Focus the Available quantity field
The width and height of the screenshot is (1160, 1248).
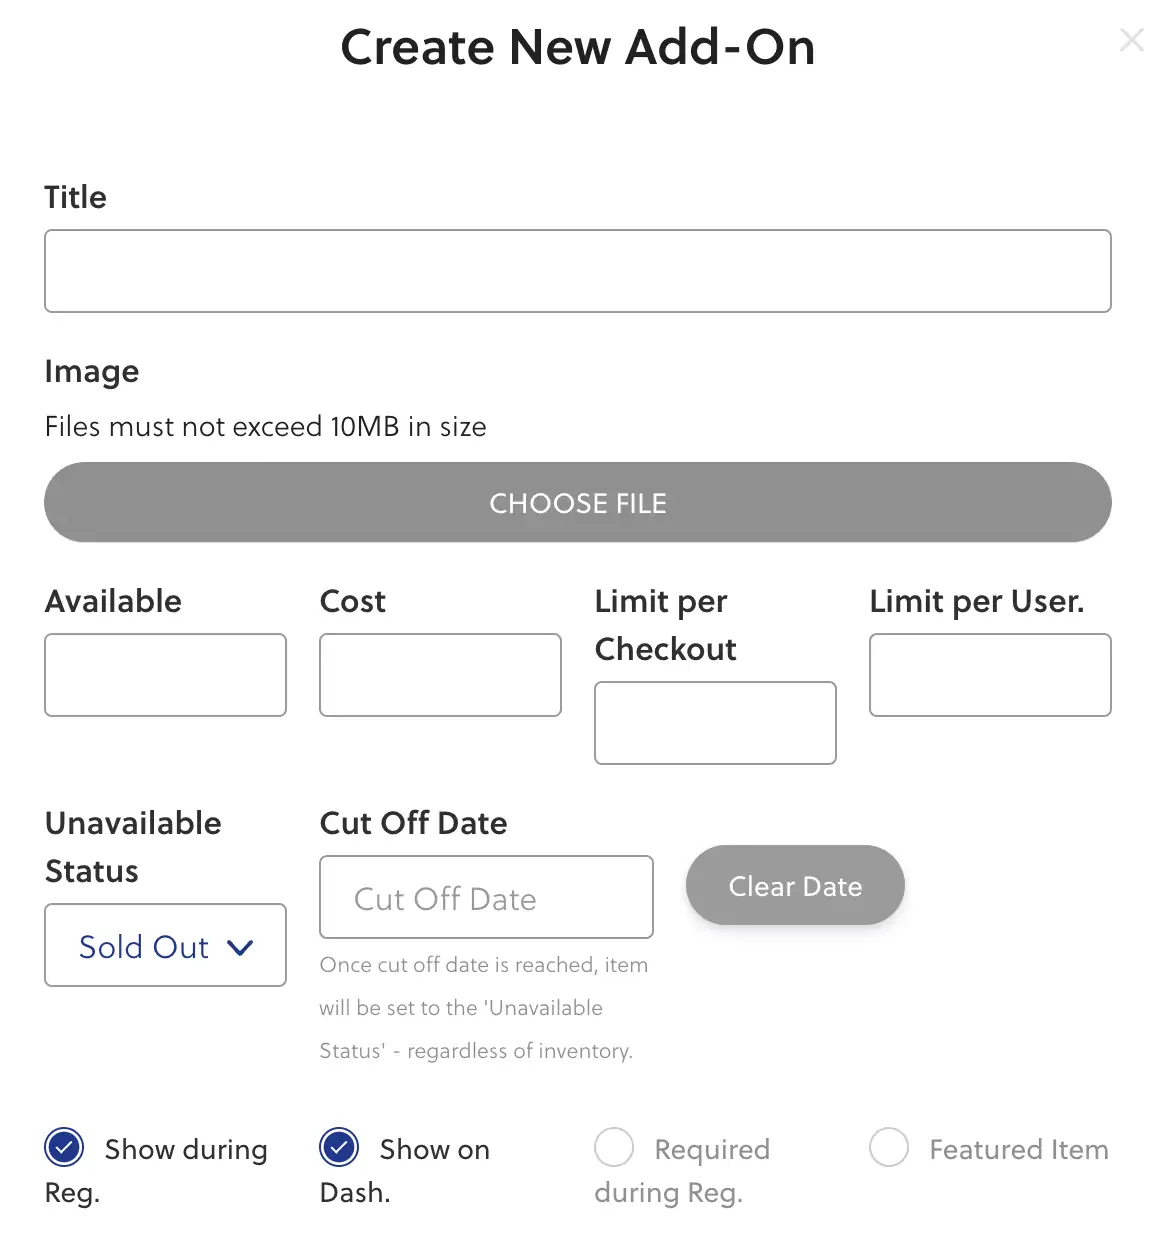(x=166, y=675)
